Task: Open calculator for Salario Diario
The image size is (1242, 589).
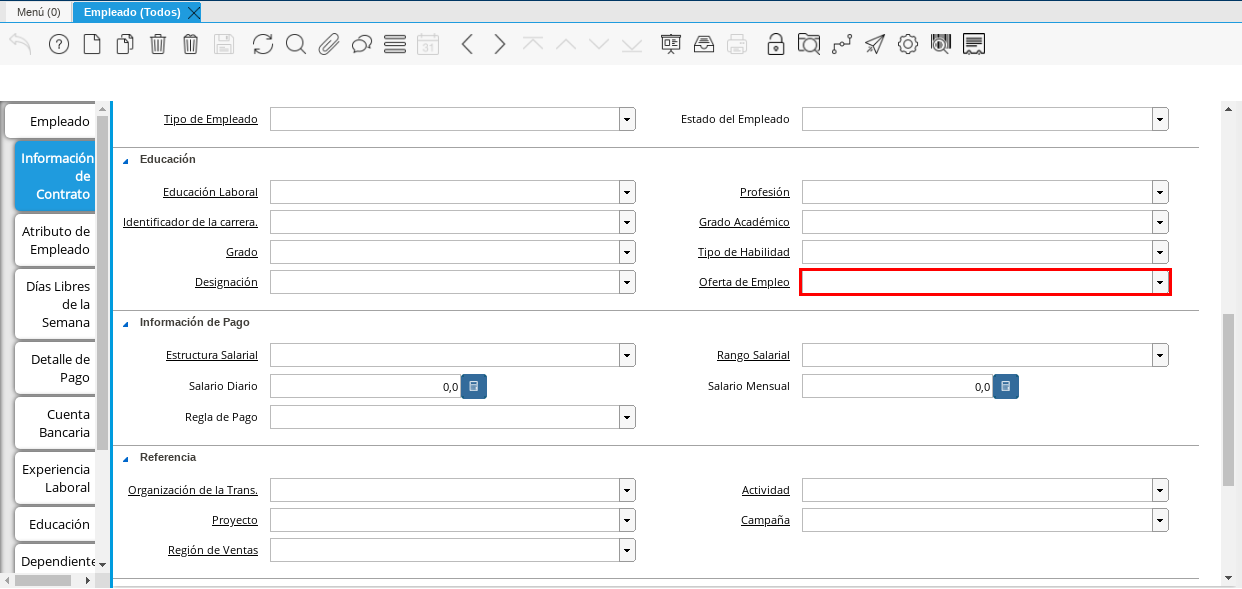Action: point(474,387)
